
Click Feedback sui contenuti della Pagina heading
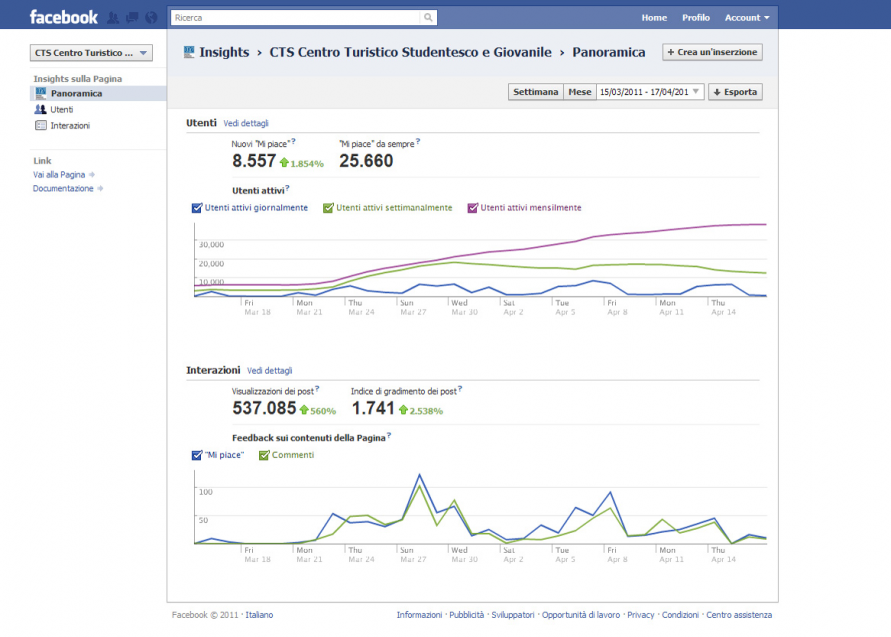pyautogui.click(x=309, y=438)
